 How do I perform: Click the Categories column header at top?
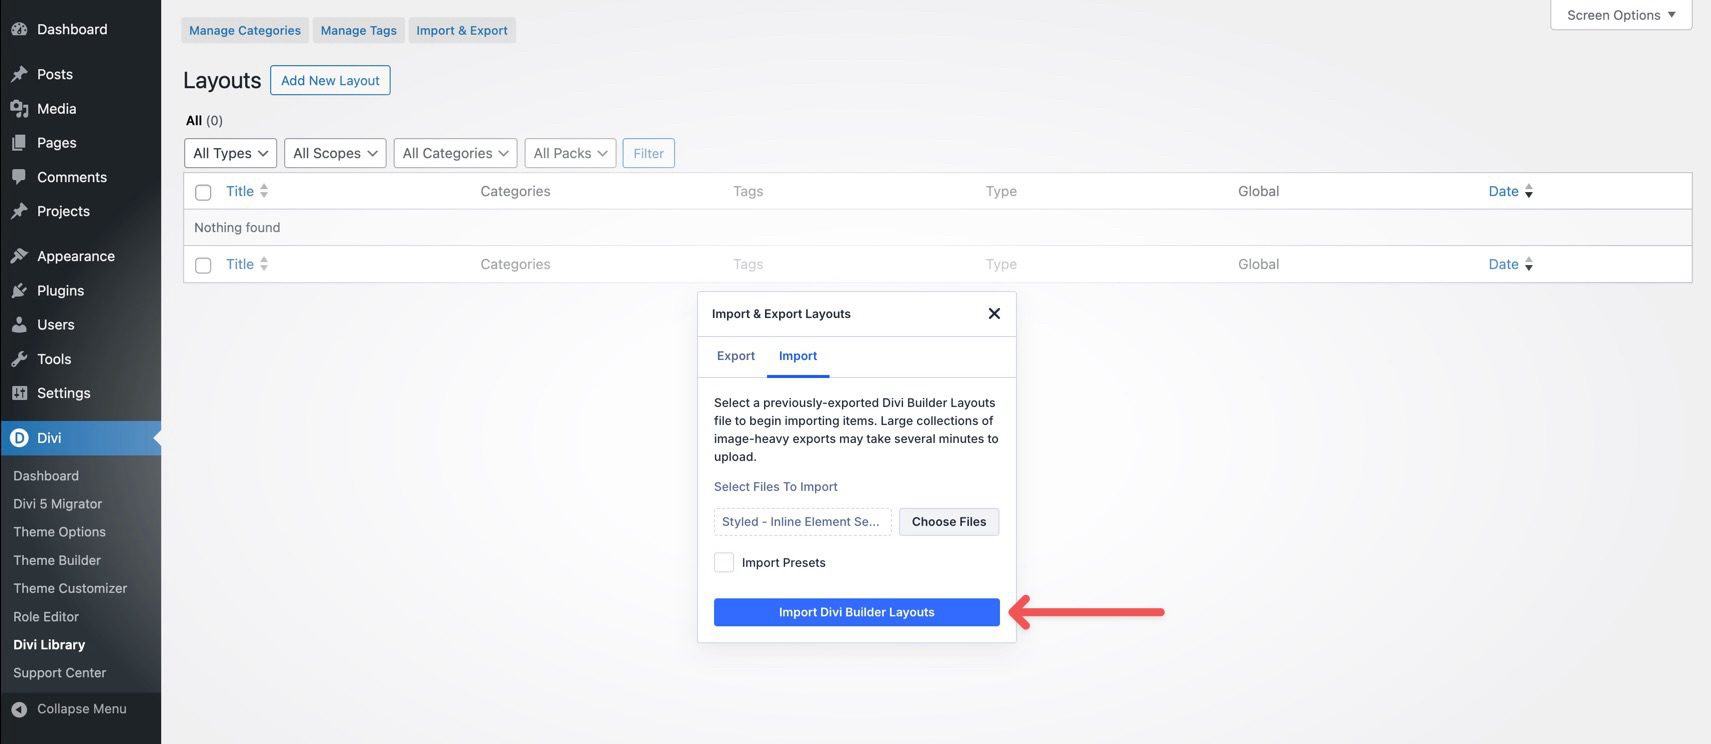(515, 191)
